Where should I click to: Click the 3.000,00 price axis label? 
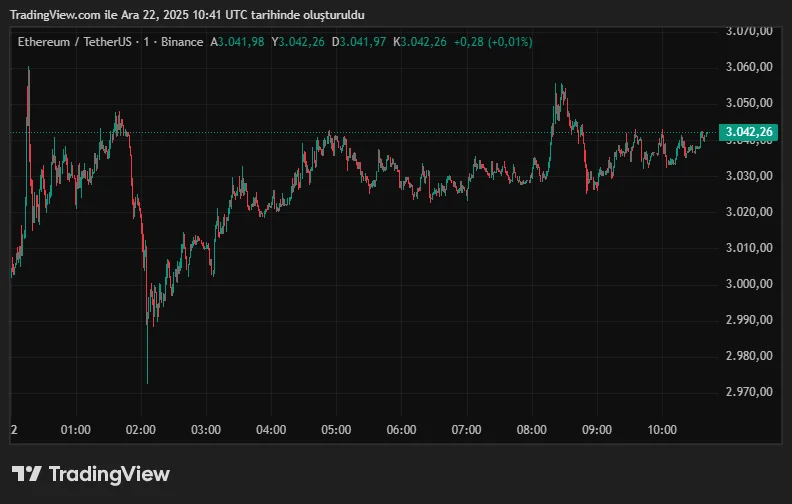[x=749, y=284]
